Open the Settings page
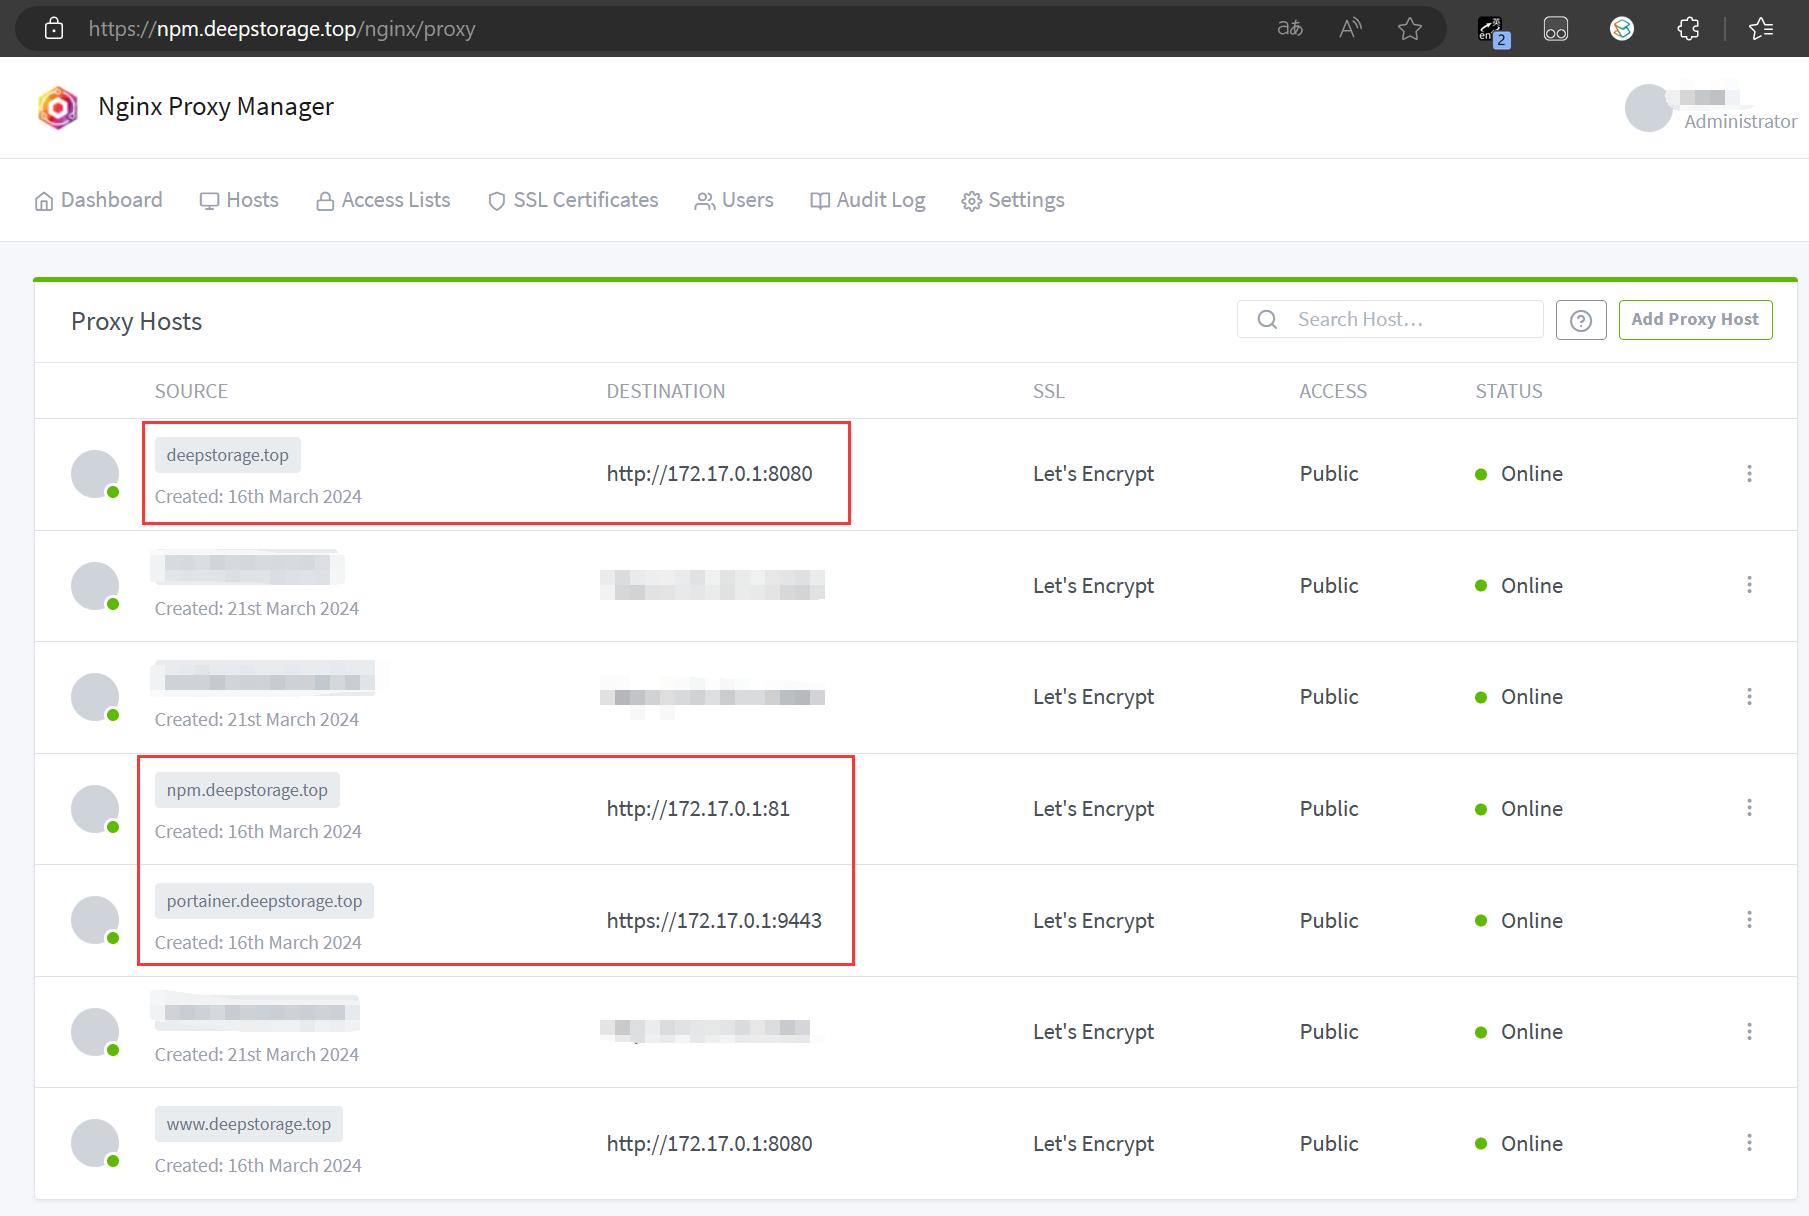This screenshot has width=1809, height=1216. click(1013, 200)
